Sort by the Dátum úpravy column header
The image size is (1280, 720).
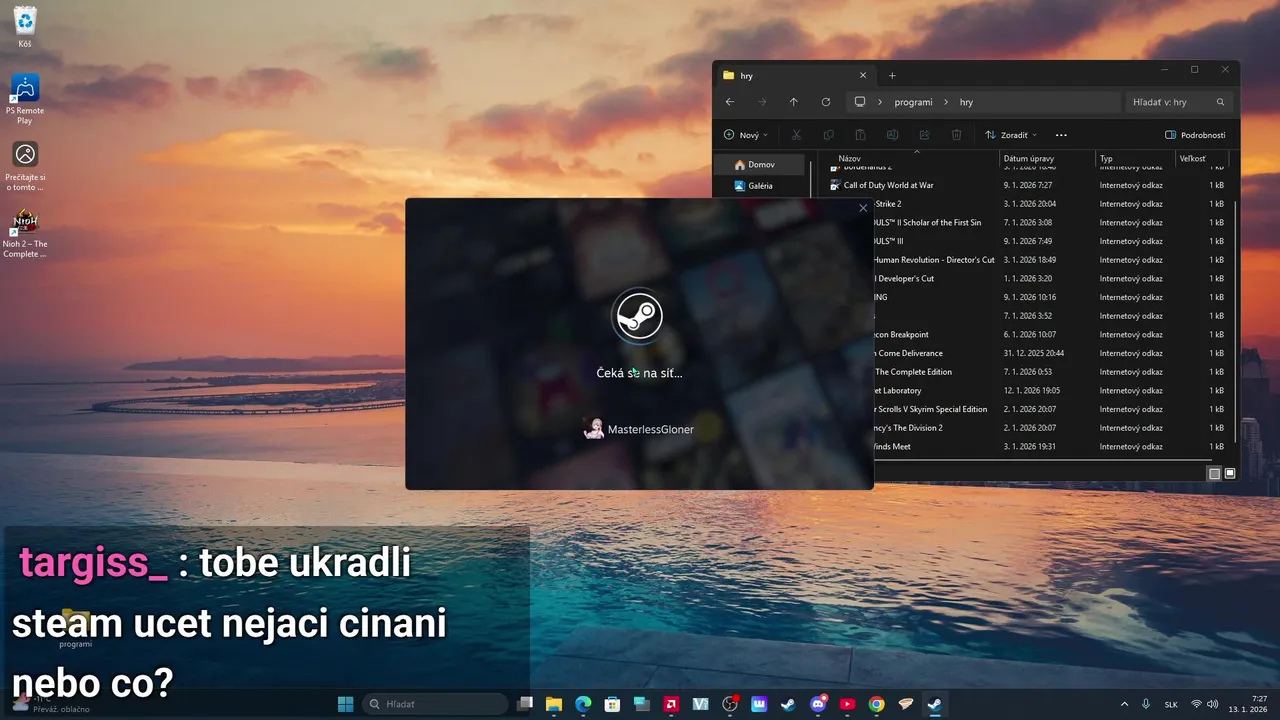(x=1046, y=159)
